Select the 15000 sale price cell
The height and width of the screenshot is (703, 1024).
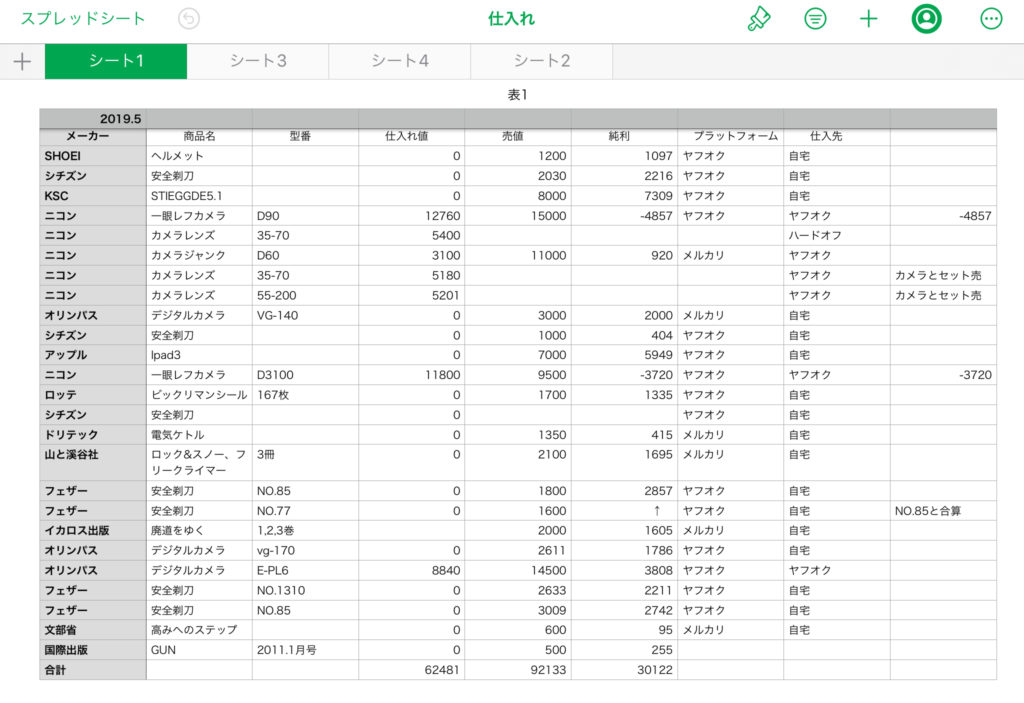tap(518, 216)
